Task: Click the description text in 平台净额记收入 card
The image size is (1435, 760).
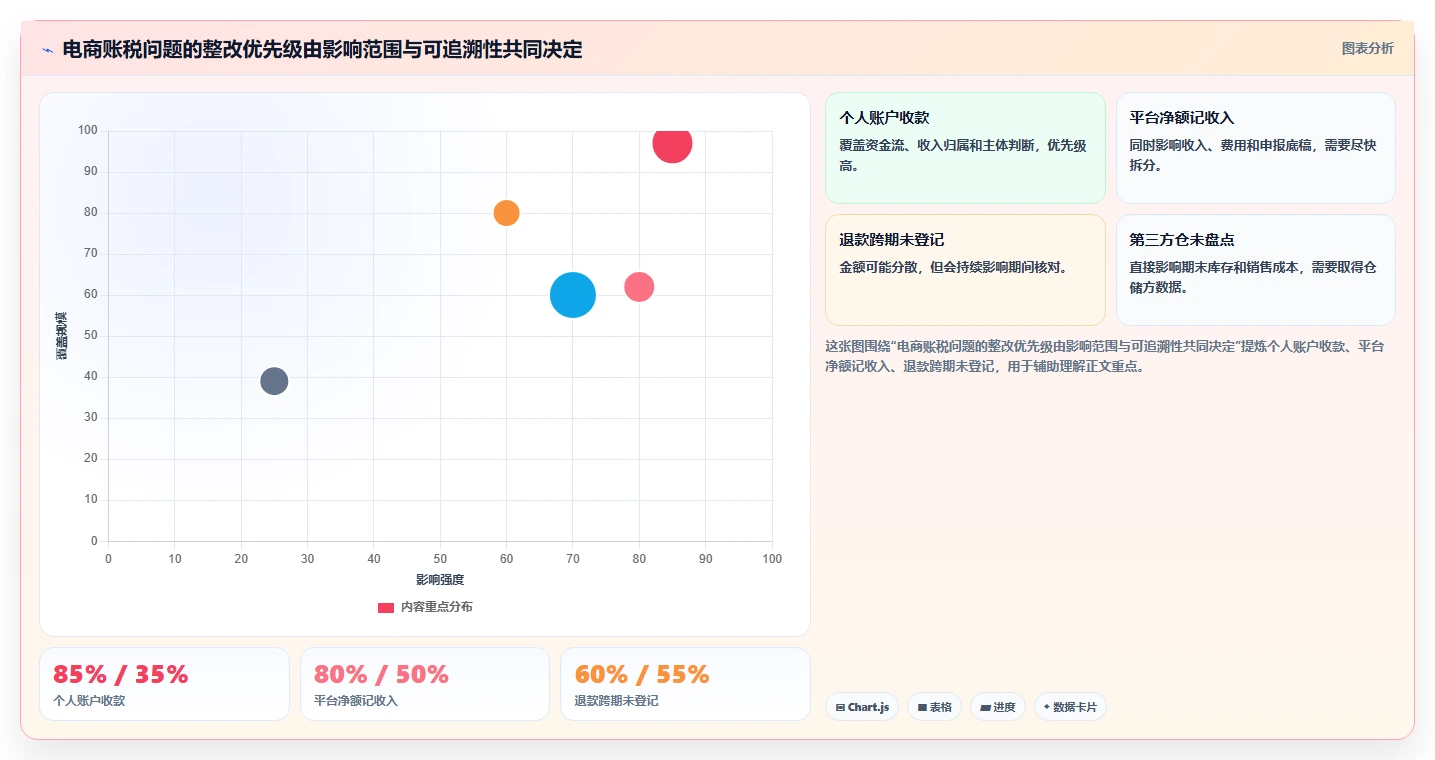Action: pos(1253,155)
